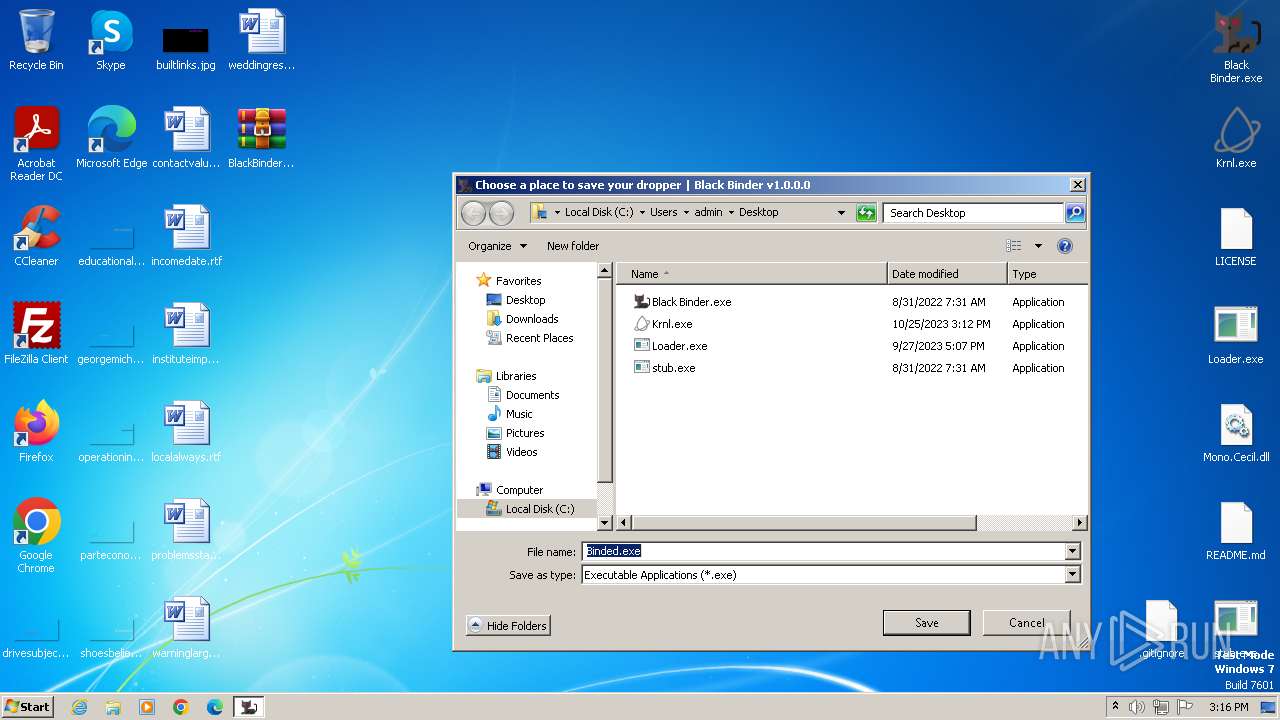Select incomedate.rtf document icon

186,237
